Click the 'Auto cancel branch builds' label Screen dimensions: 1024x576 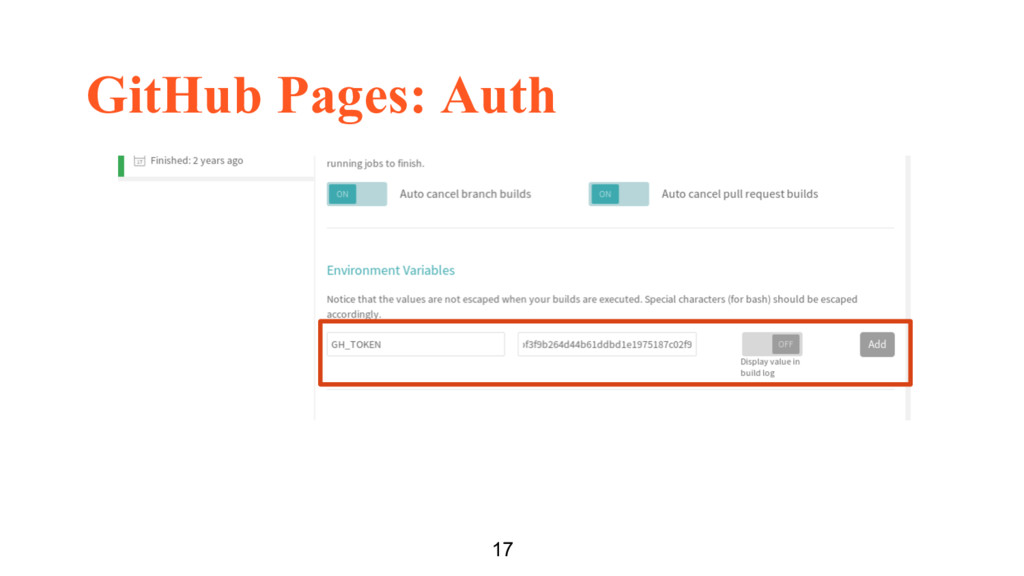click(x=465, y=194)
